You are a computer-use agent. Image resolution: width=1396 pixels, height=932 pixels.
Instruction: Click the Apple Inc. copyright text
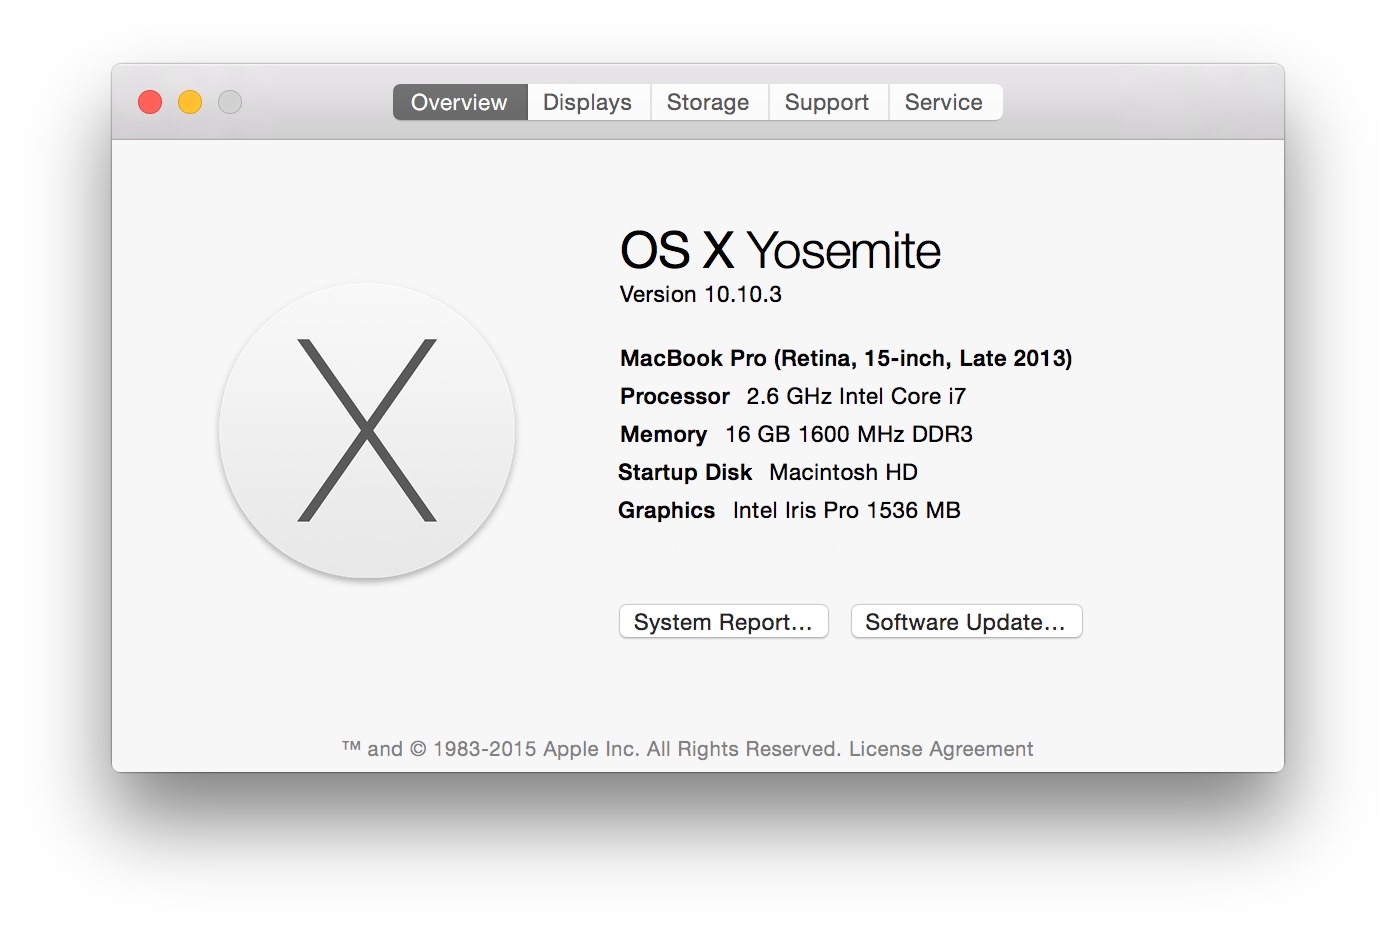pos(591,749)
